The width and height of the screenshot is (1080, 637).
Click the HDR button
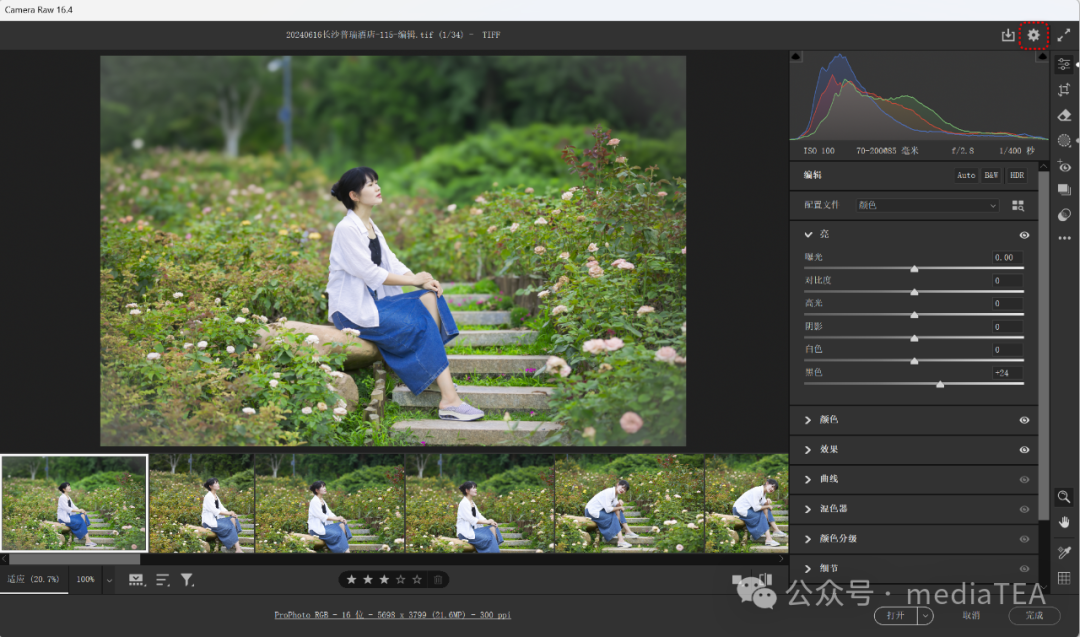tap(1017, 176)
